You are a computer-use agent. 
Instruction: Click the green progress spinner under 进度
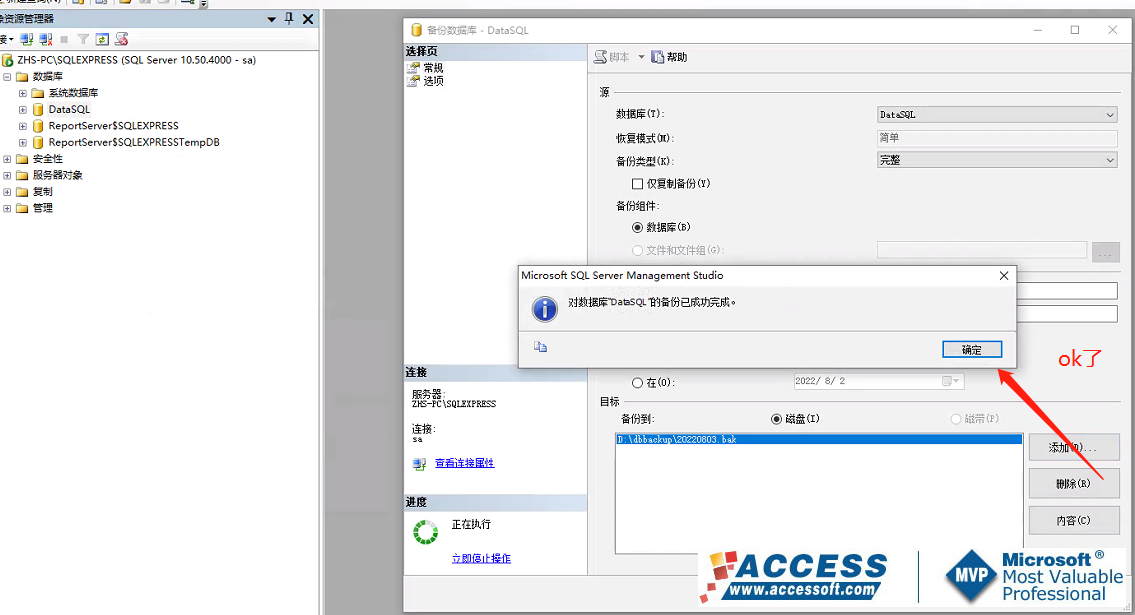coord(426,533)
